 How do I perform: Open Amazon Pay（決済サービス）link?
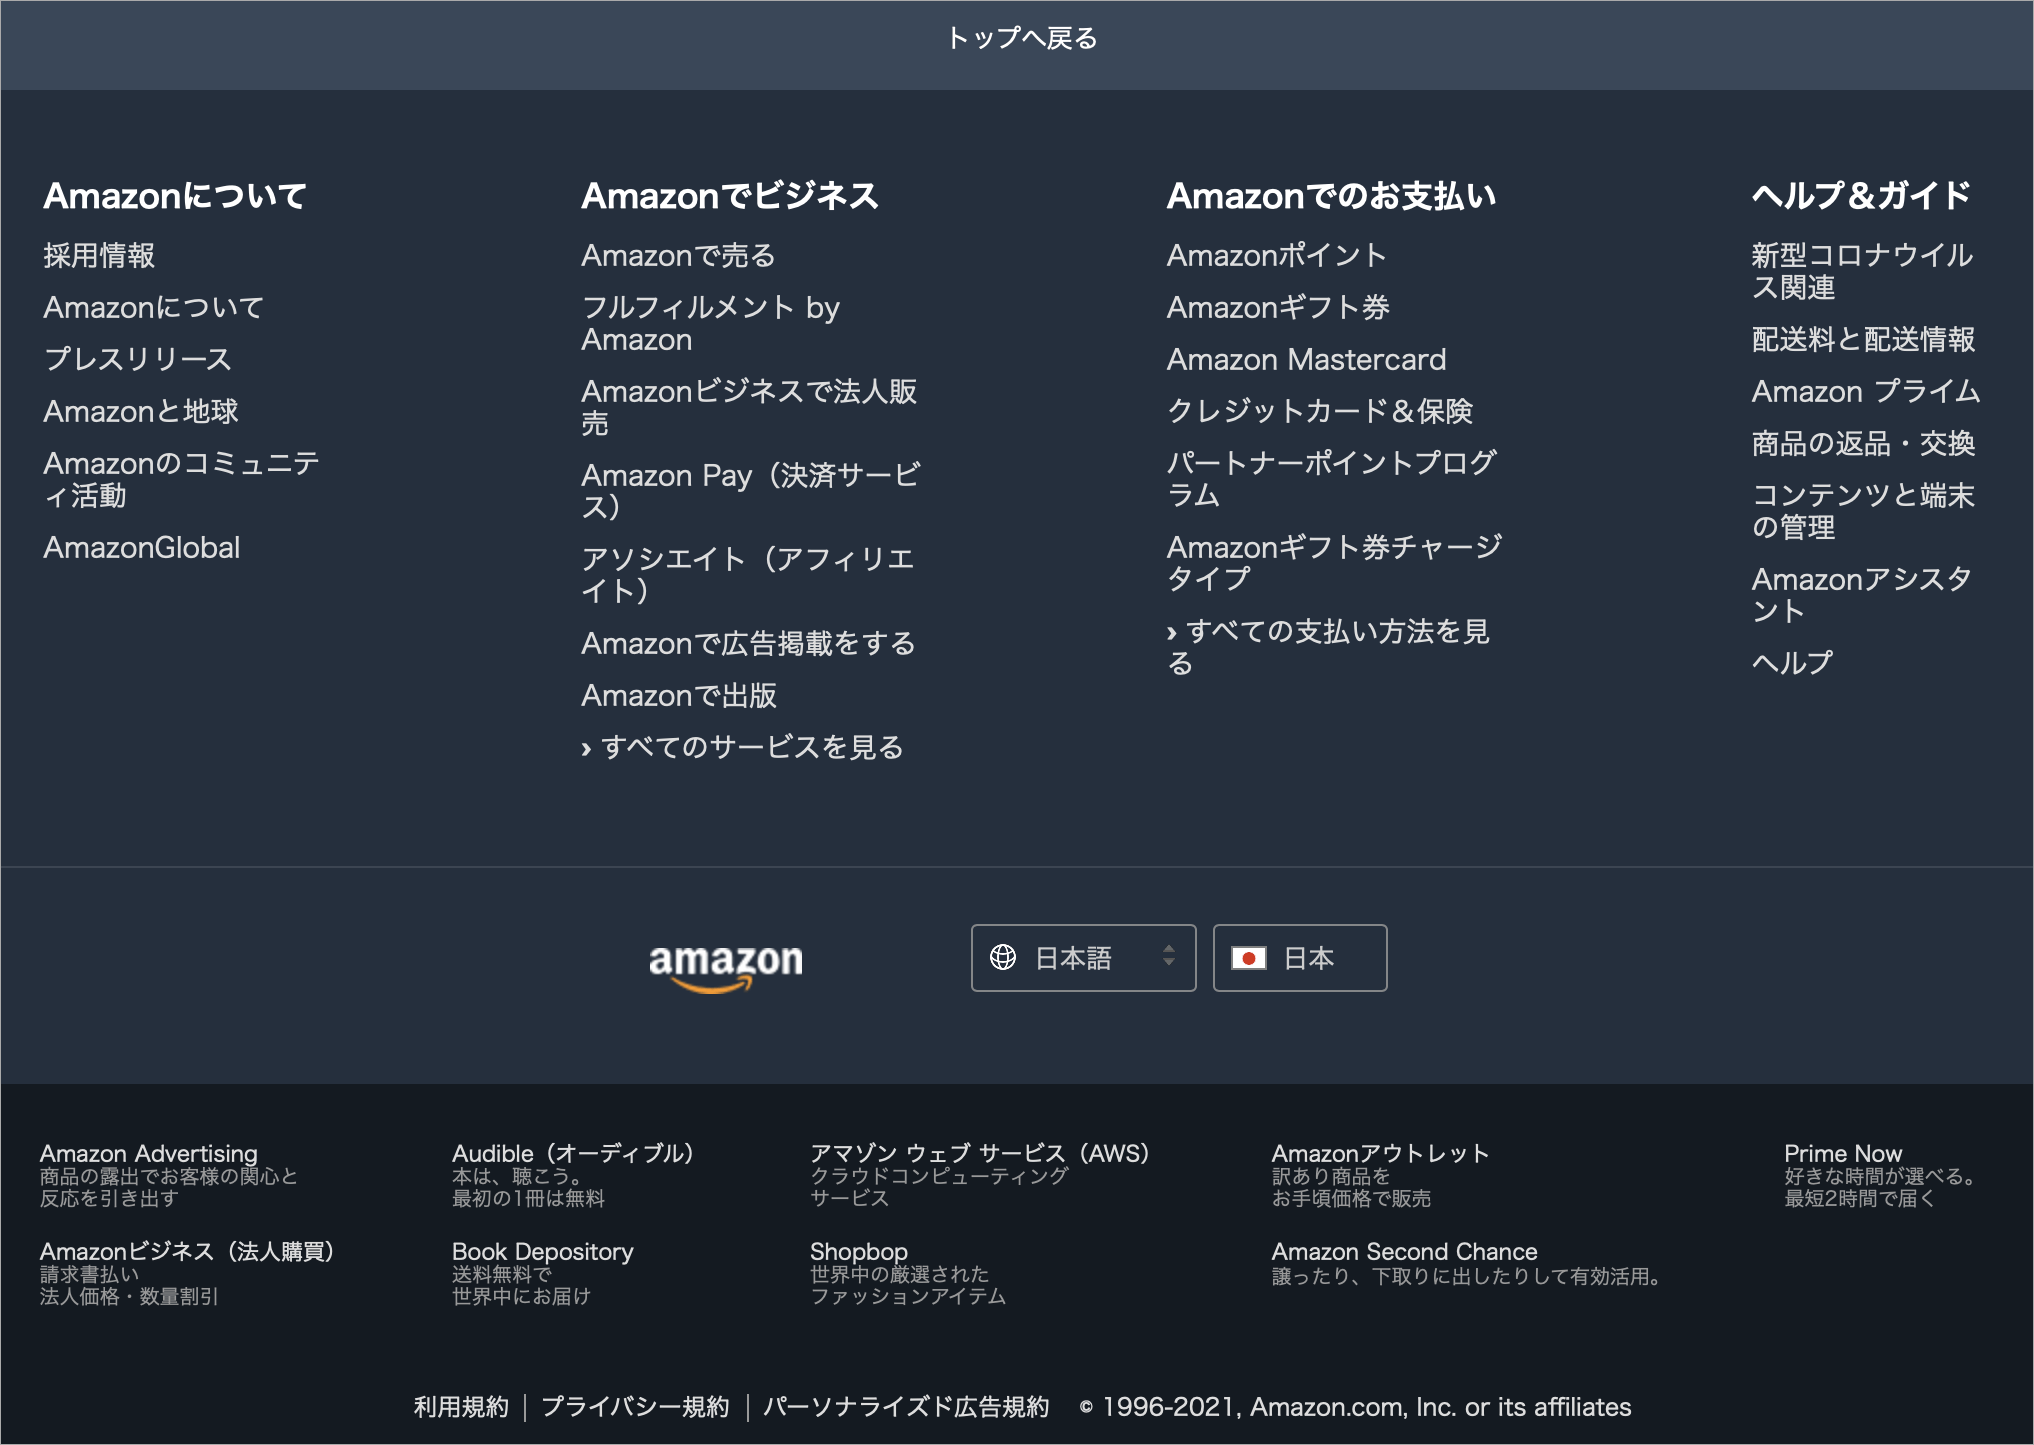click(752, 492)
